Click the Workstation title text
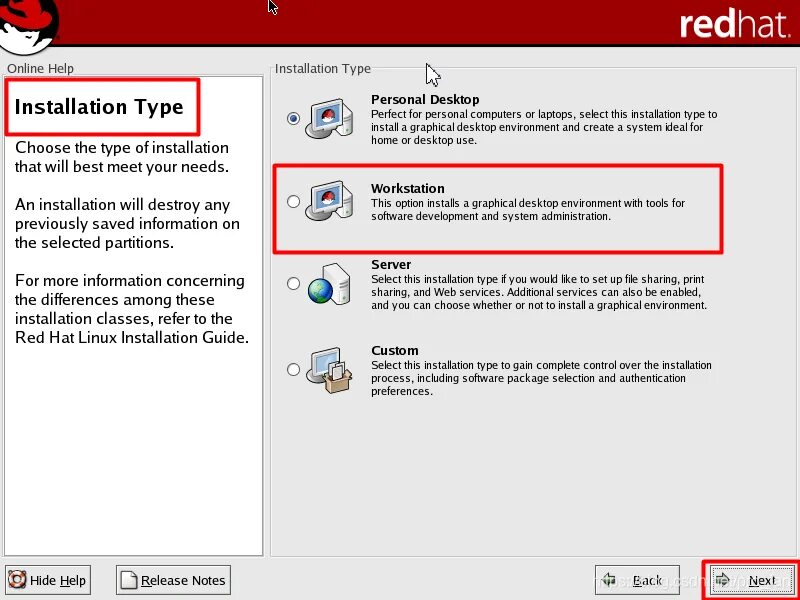The width and height of the screenshot is (800, 600). pyautogui.click(x=408, y=188)
